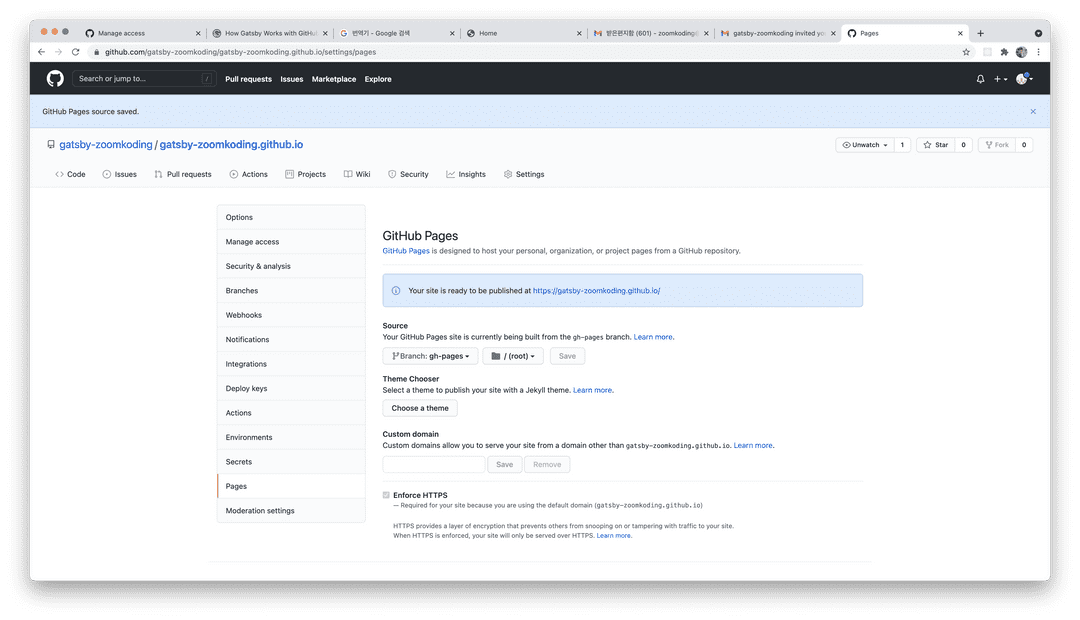This screenshot has width=1080, height=620.
Task: Switch to How Gatsby Works browser tab
Action: coord(270,33)
